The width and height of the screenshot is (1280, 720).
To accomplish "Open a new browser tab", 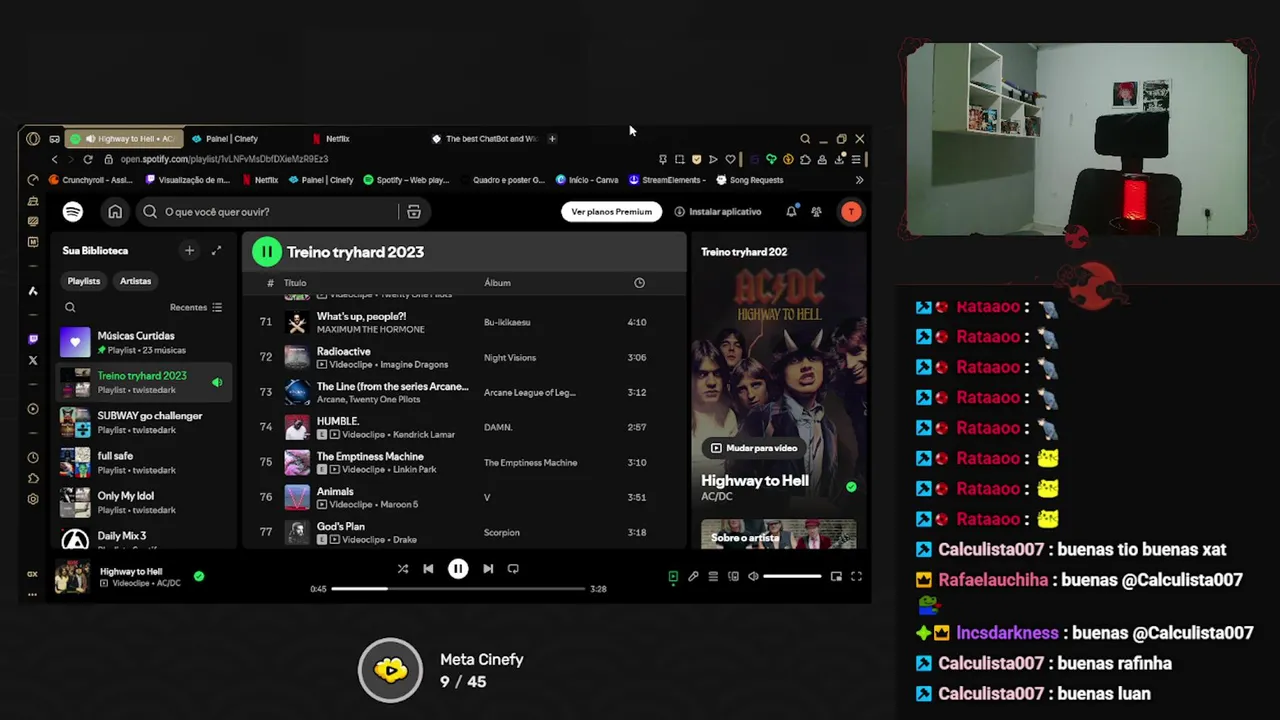I will [x=552, y=139].
